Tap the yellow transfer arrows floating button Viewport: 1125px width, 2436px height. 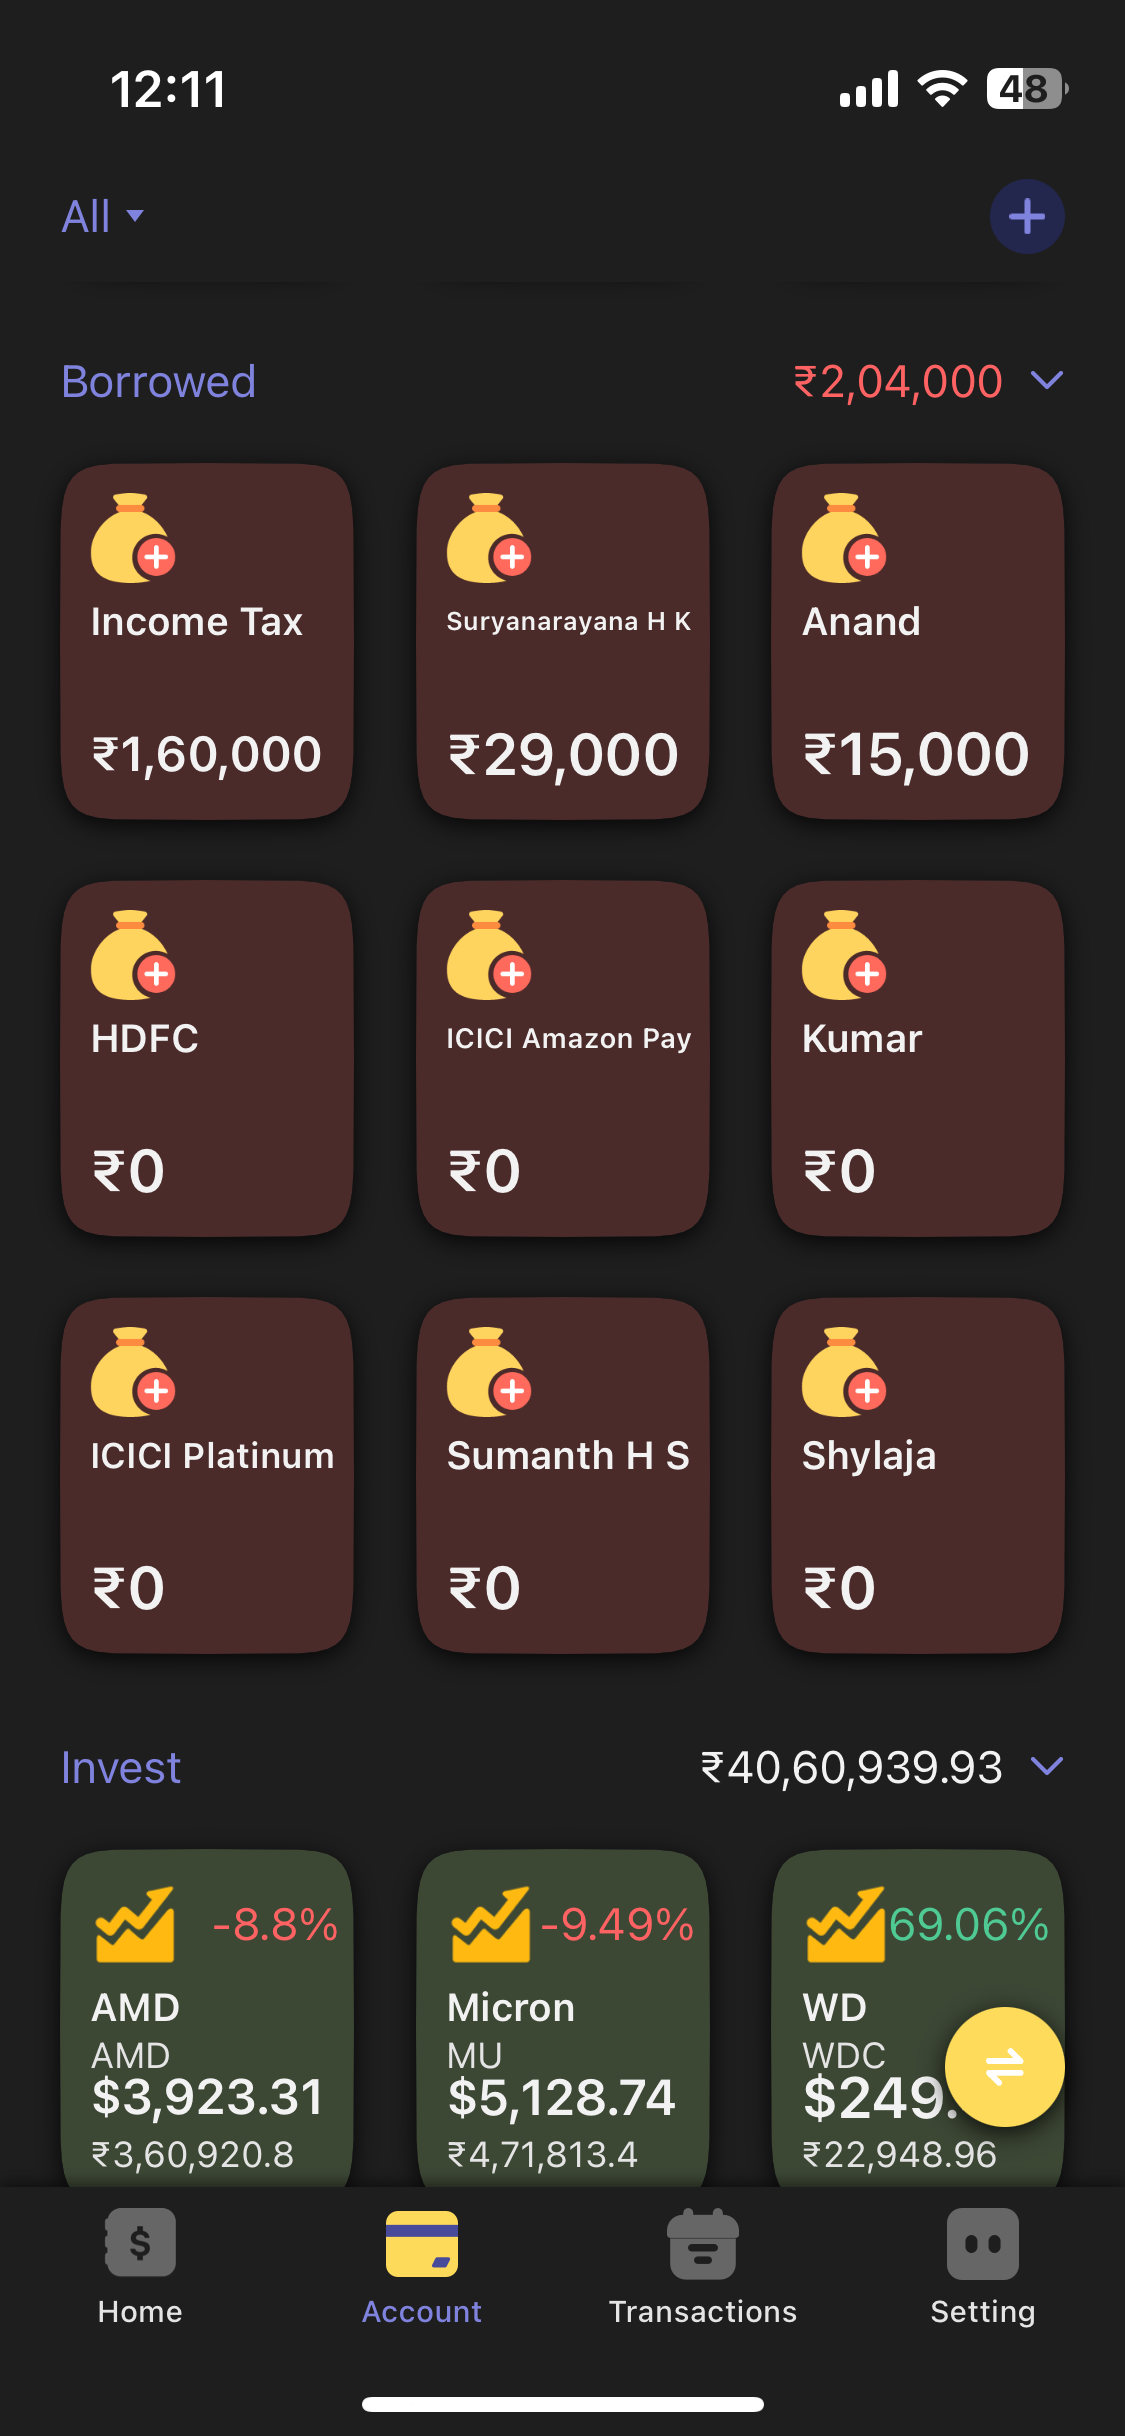(1004, 2066)
